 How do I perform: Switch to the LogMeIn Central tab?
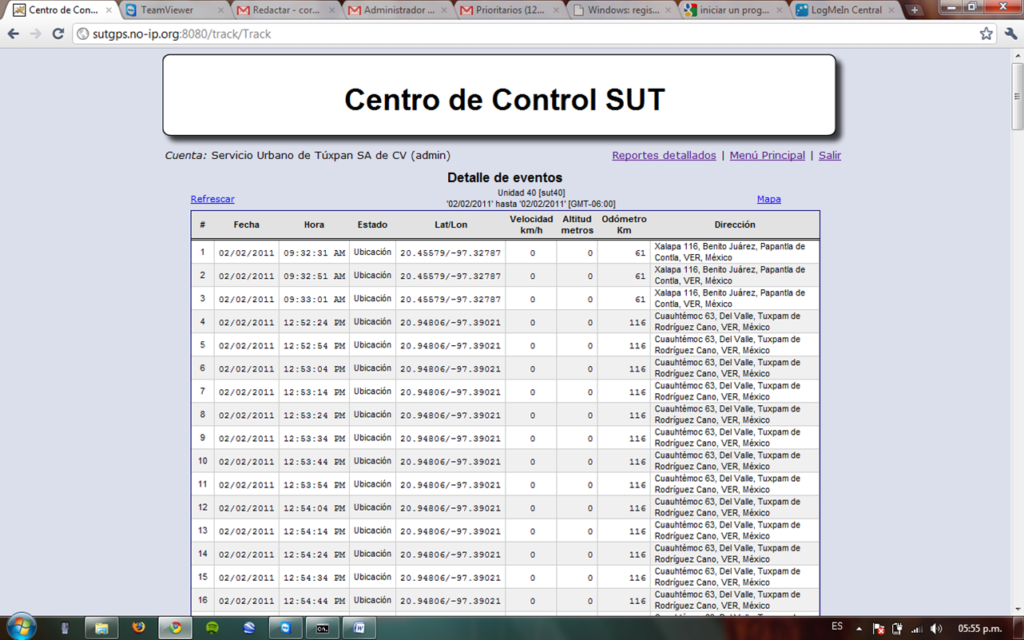click(846, 10)
